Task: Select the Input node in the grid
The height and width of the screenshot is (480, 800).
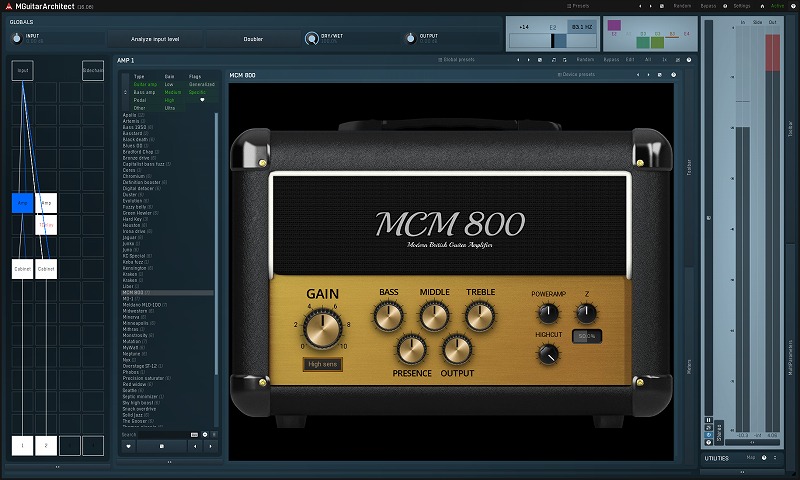Action: click(23, 71)
